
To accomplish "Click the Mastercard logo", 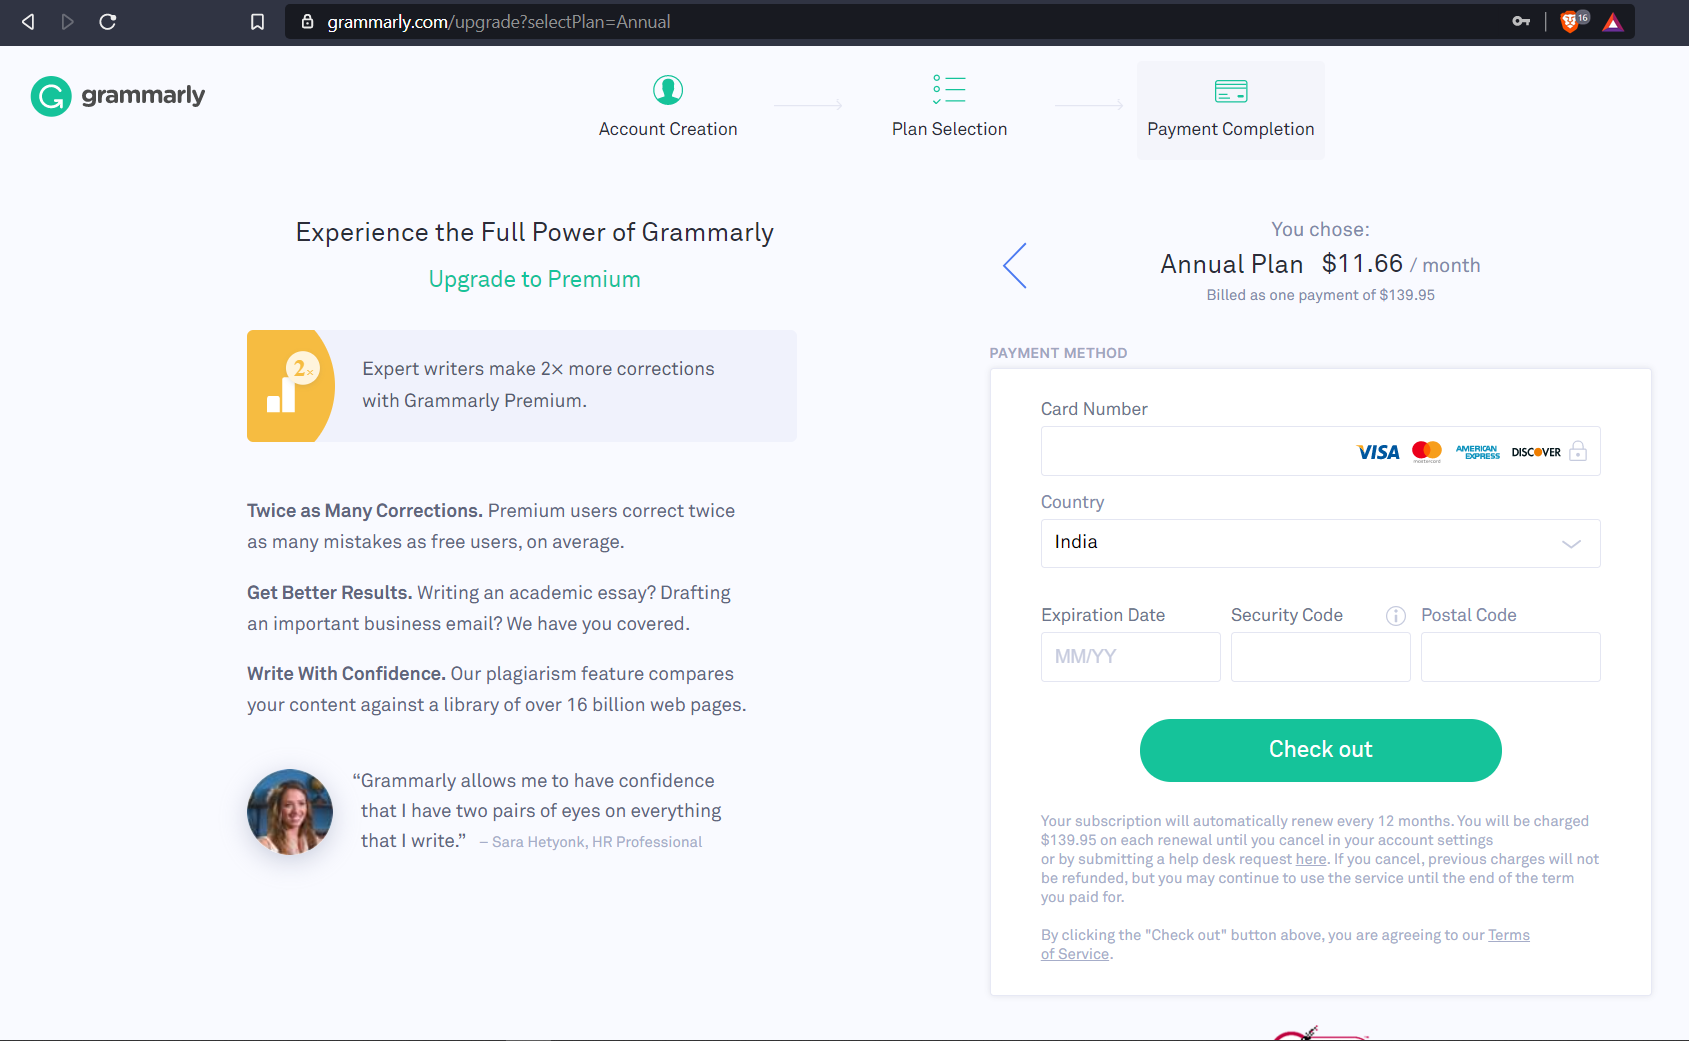I will pos(1427,452).
